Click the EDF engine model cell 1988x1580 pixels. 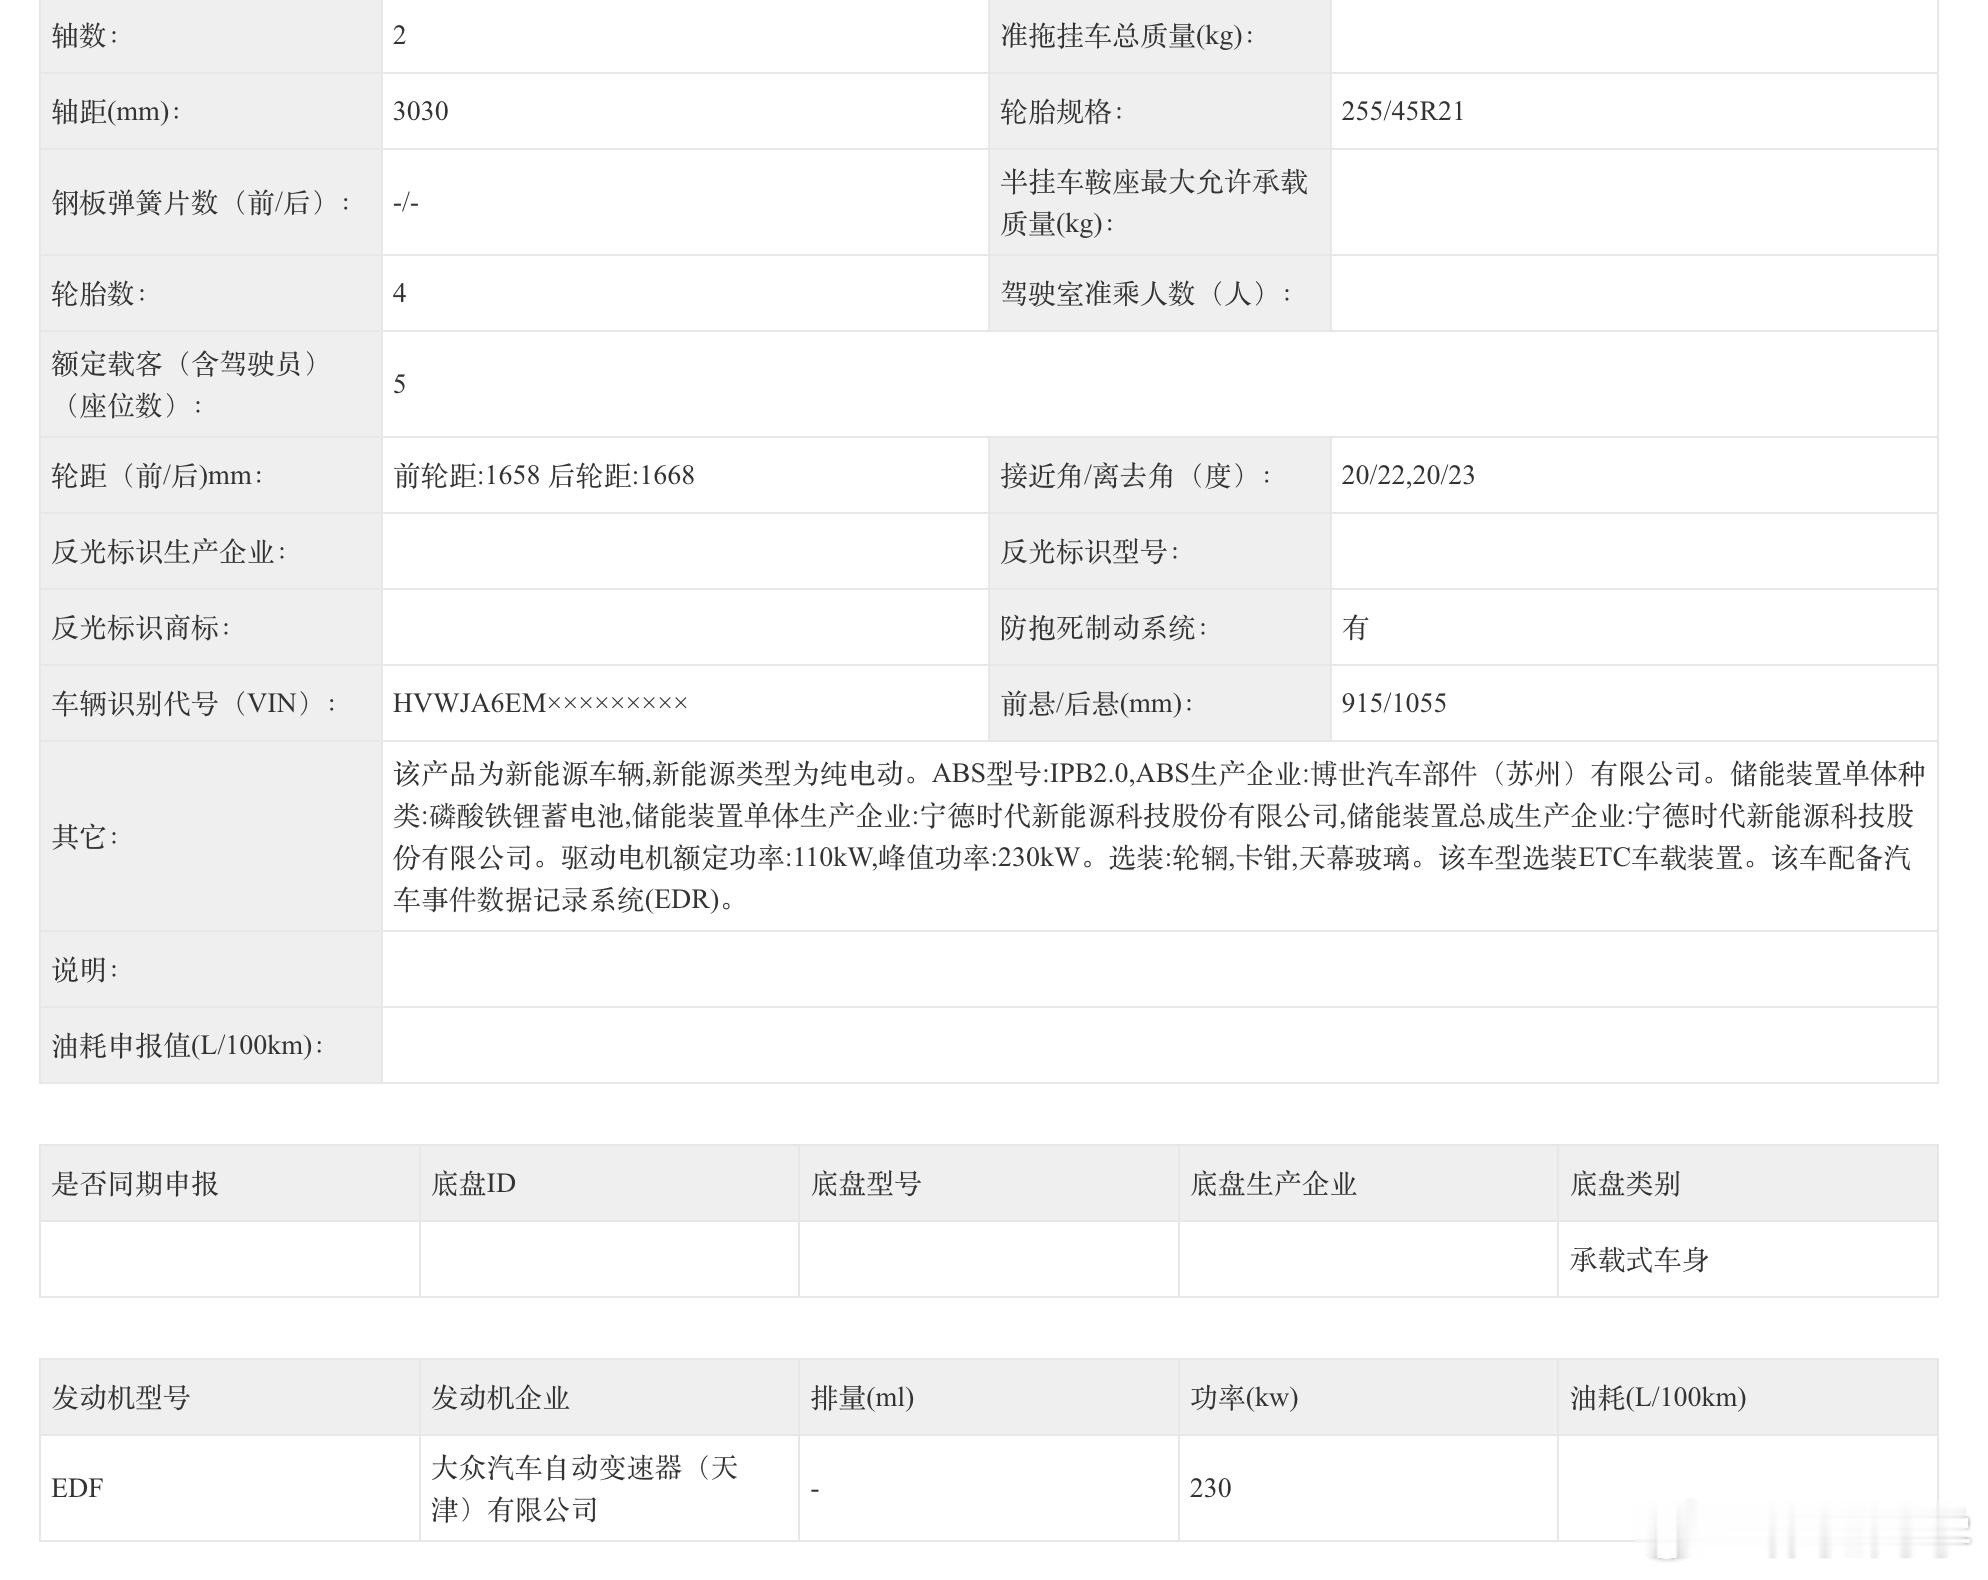coord(77,1488)
